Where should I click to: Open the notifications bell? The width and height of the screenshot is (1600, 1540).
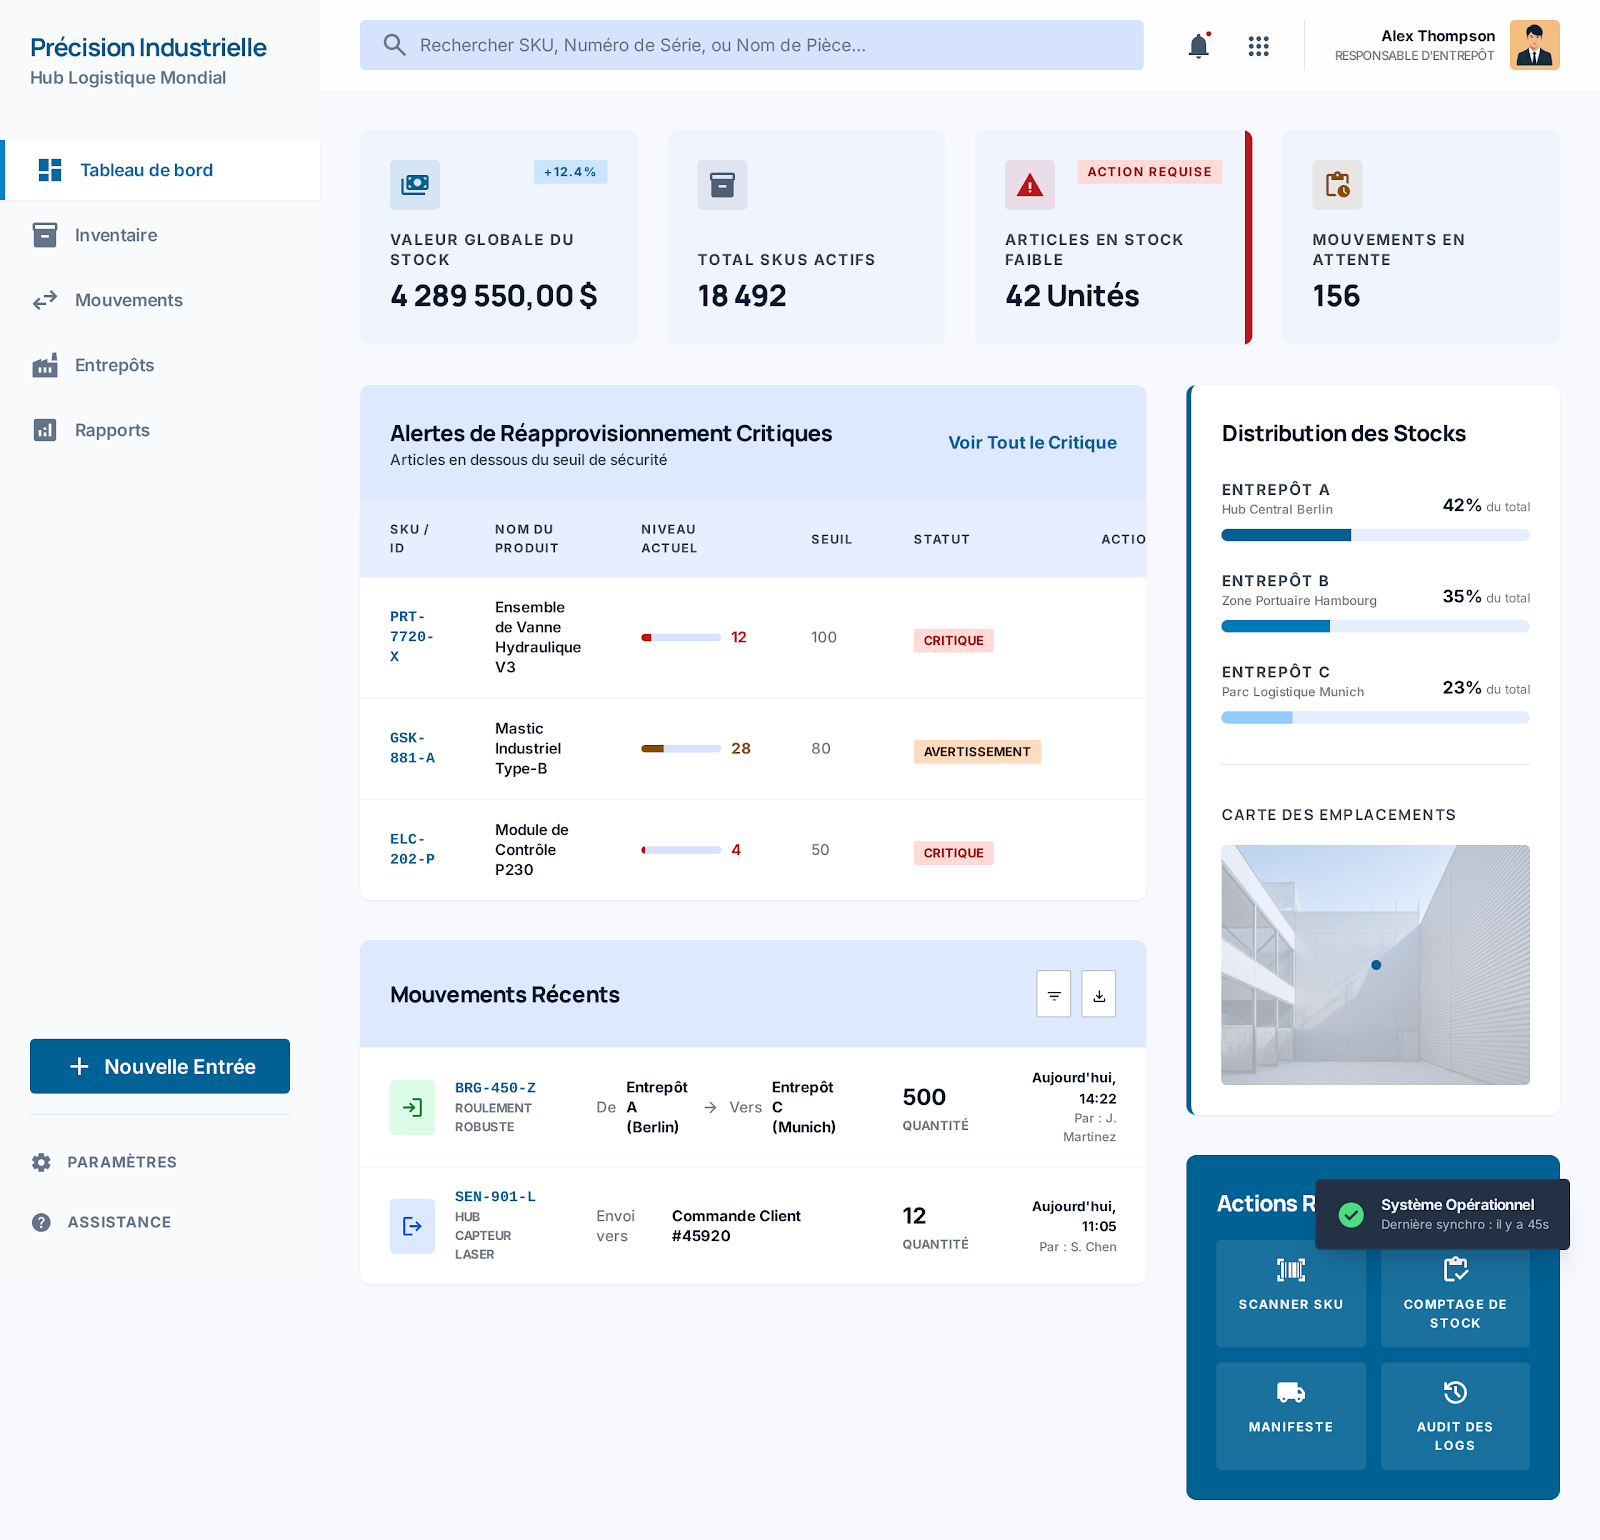click(1198, 46)
